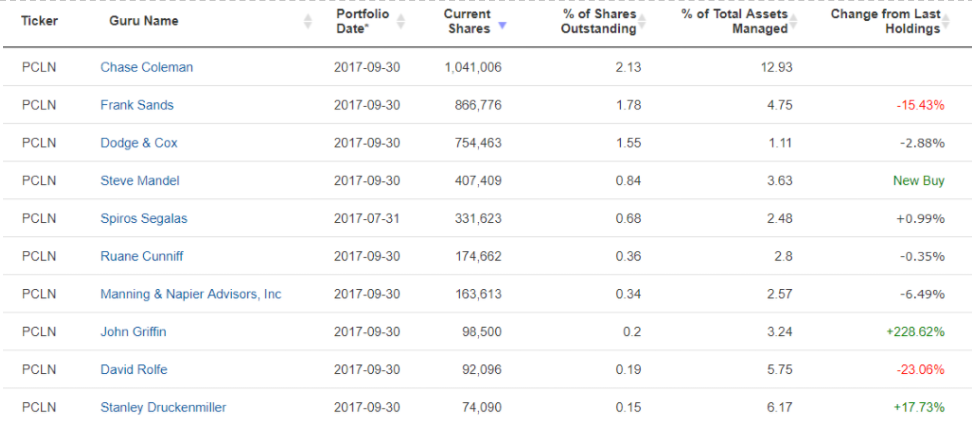The width and height of the screenshot is (972, 424).
Task: Select the -2.88% change value
Action: point(923,143)
